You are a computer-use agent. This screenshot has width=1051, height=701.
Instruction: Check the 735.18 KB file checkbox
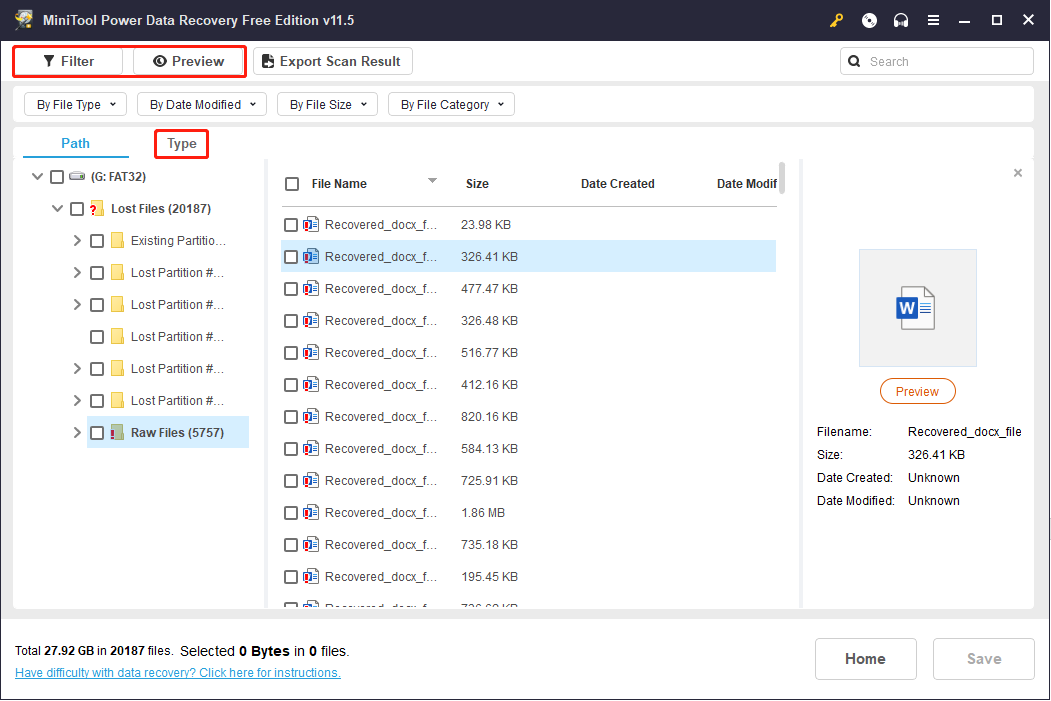point(290,545)
